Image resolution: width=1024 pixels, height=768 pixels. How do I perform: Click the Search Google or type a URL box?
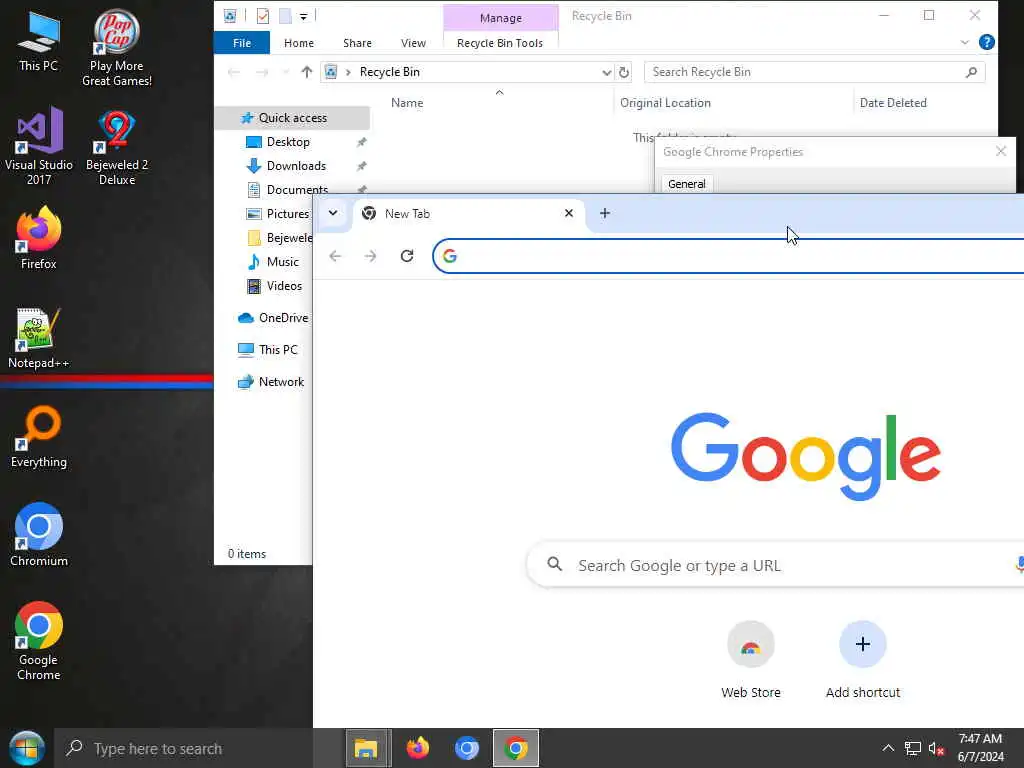click(775, 566)
